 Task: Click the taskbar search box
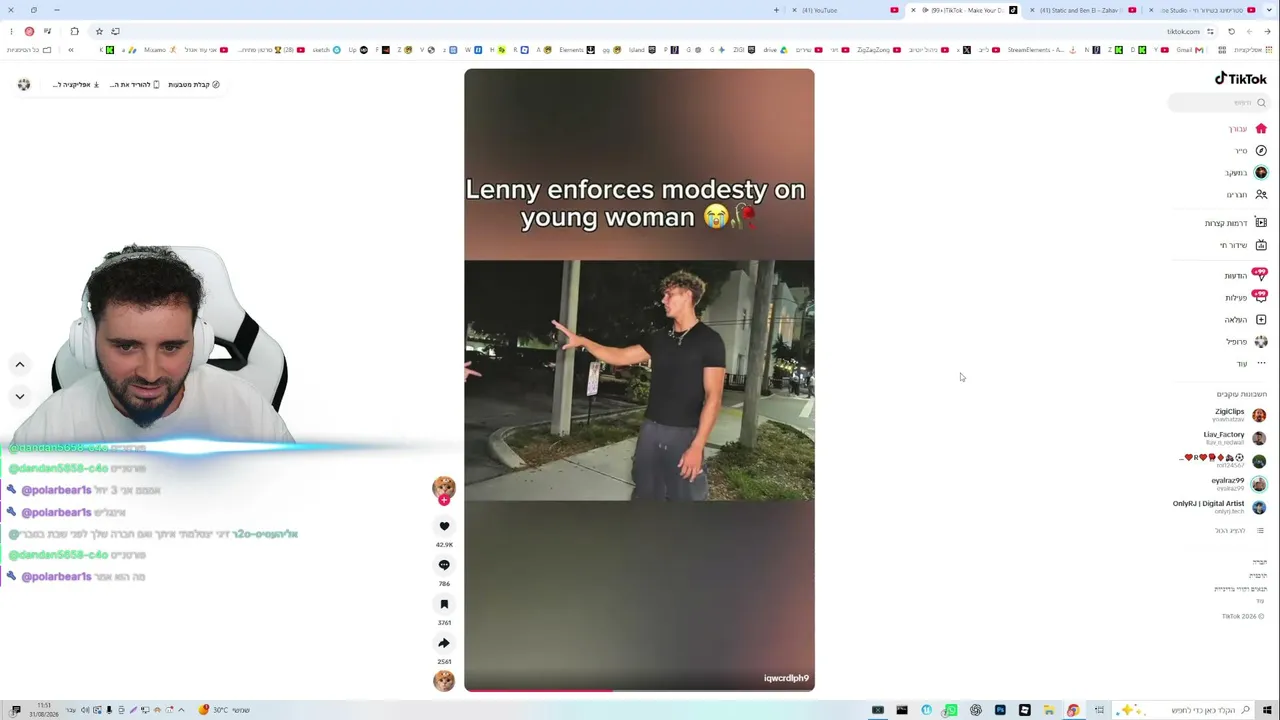pos(1185,710)
